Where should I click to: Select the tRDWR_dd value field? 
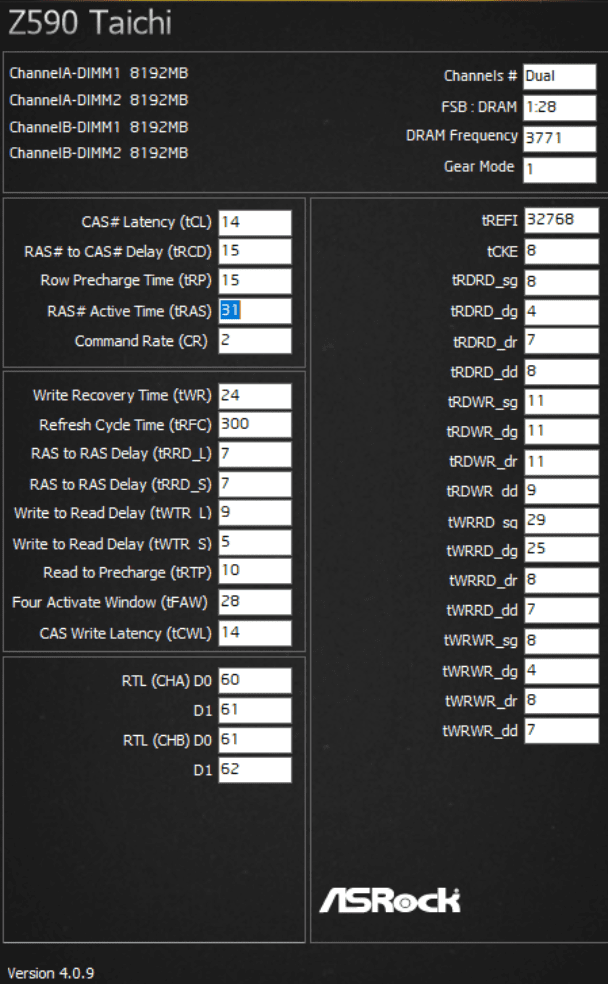click(x=562, y=491)
